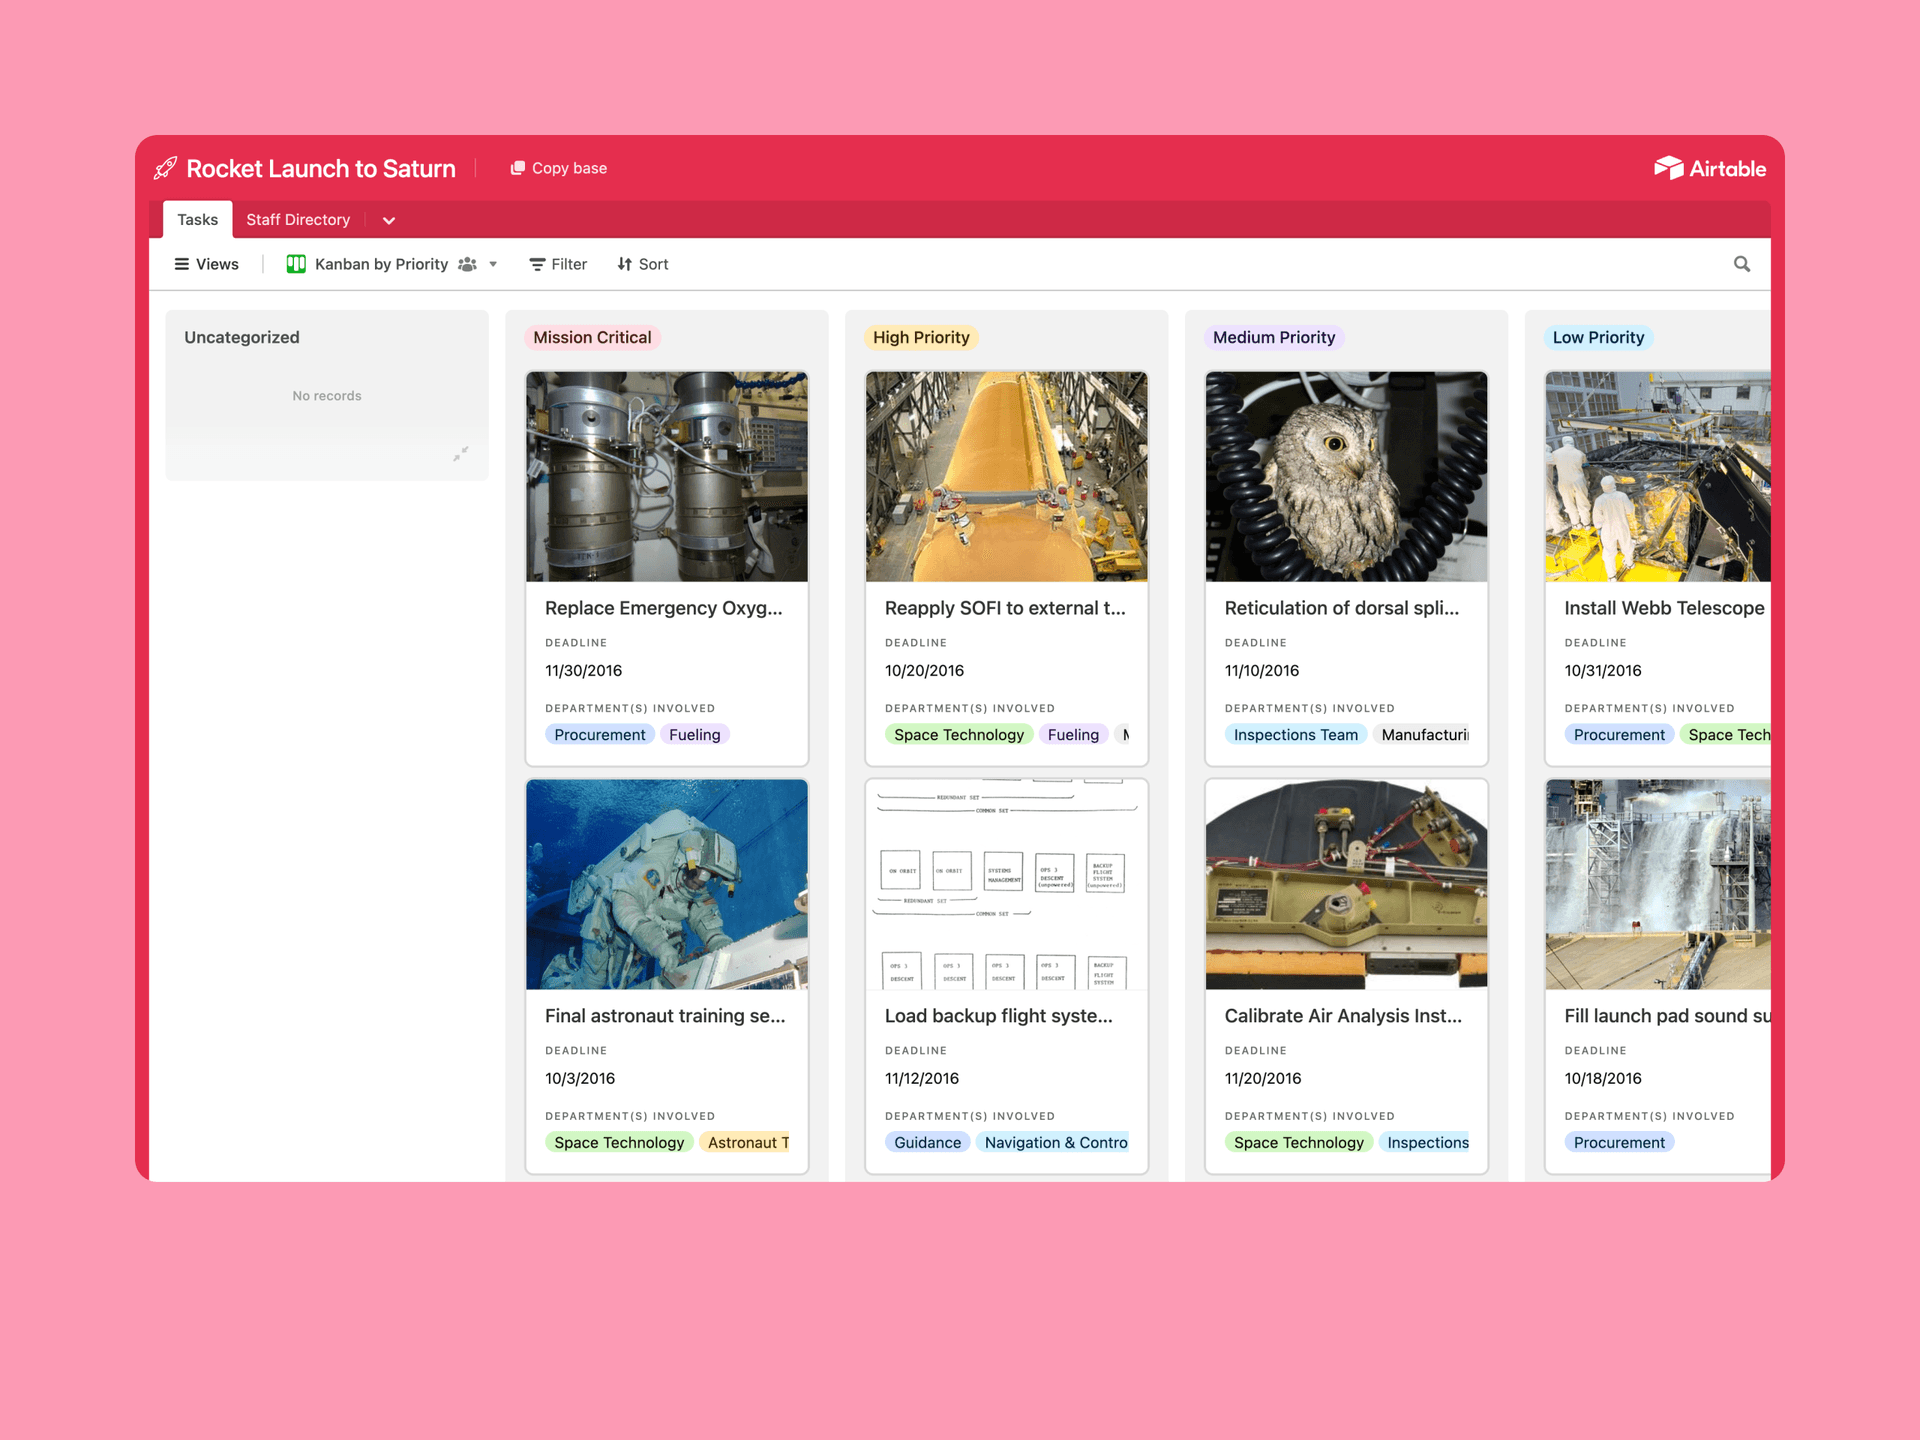The image size is (1920, 1440).
Task: Click Fueling tag on Replace Emergency card
Action: pos(695,735)
